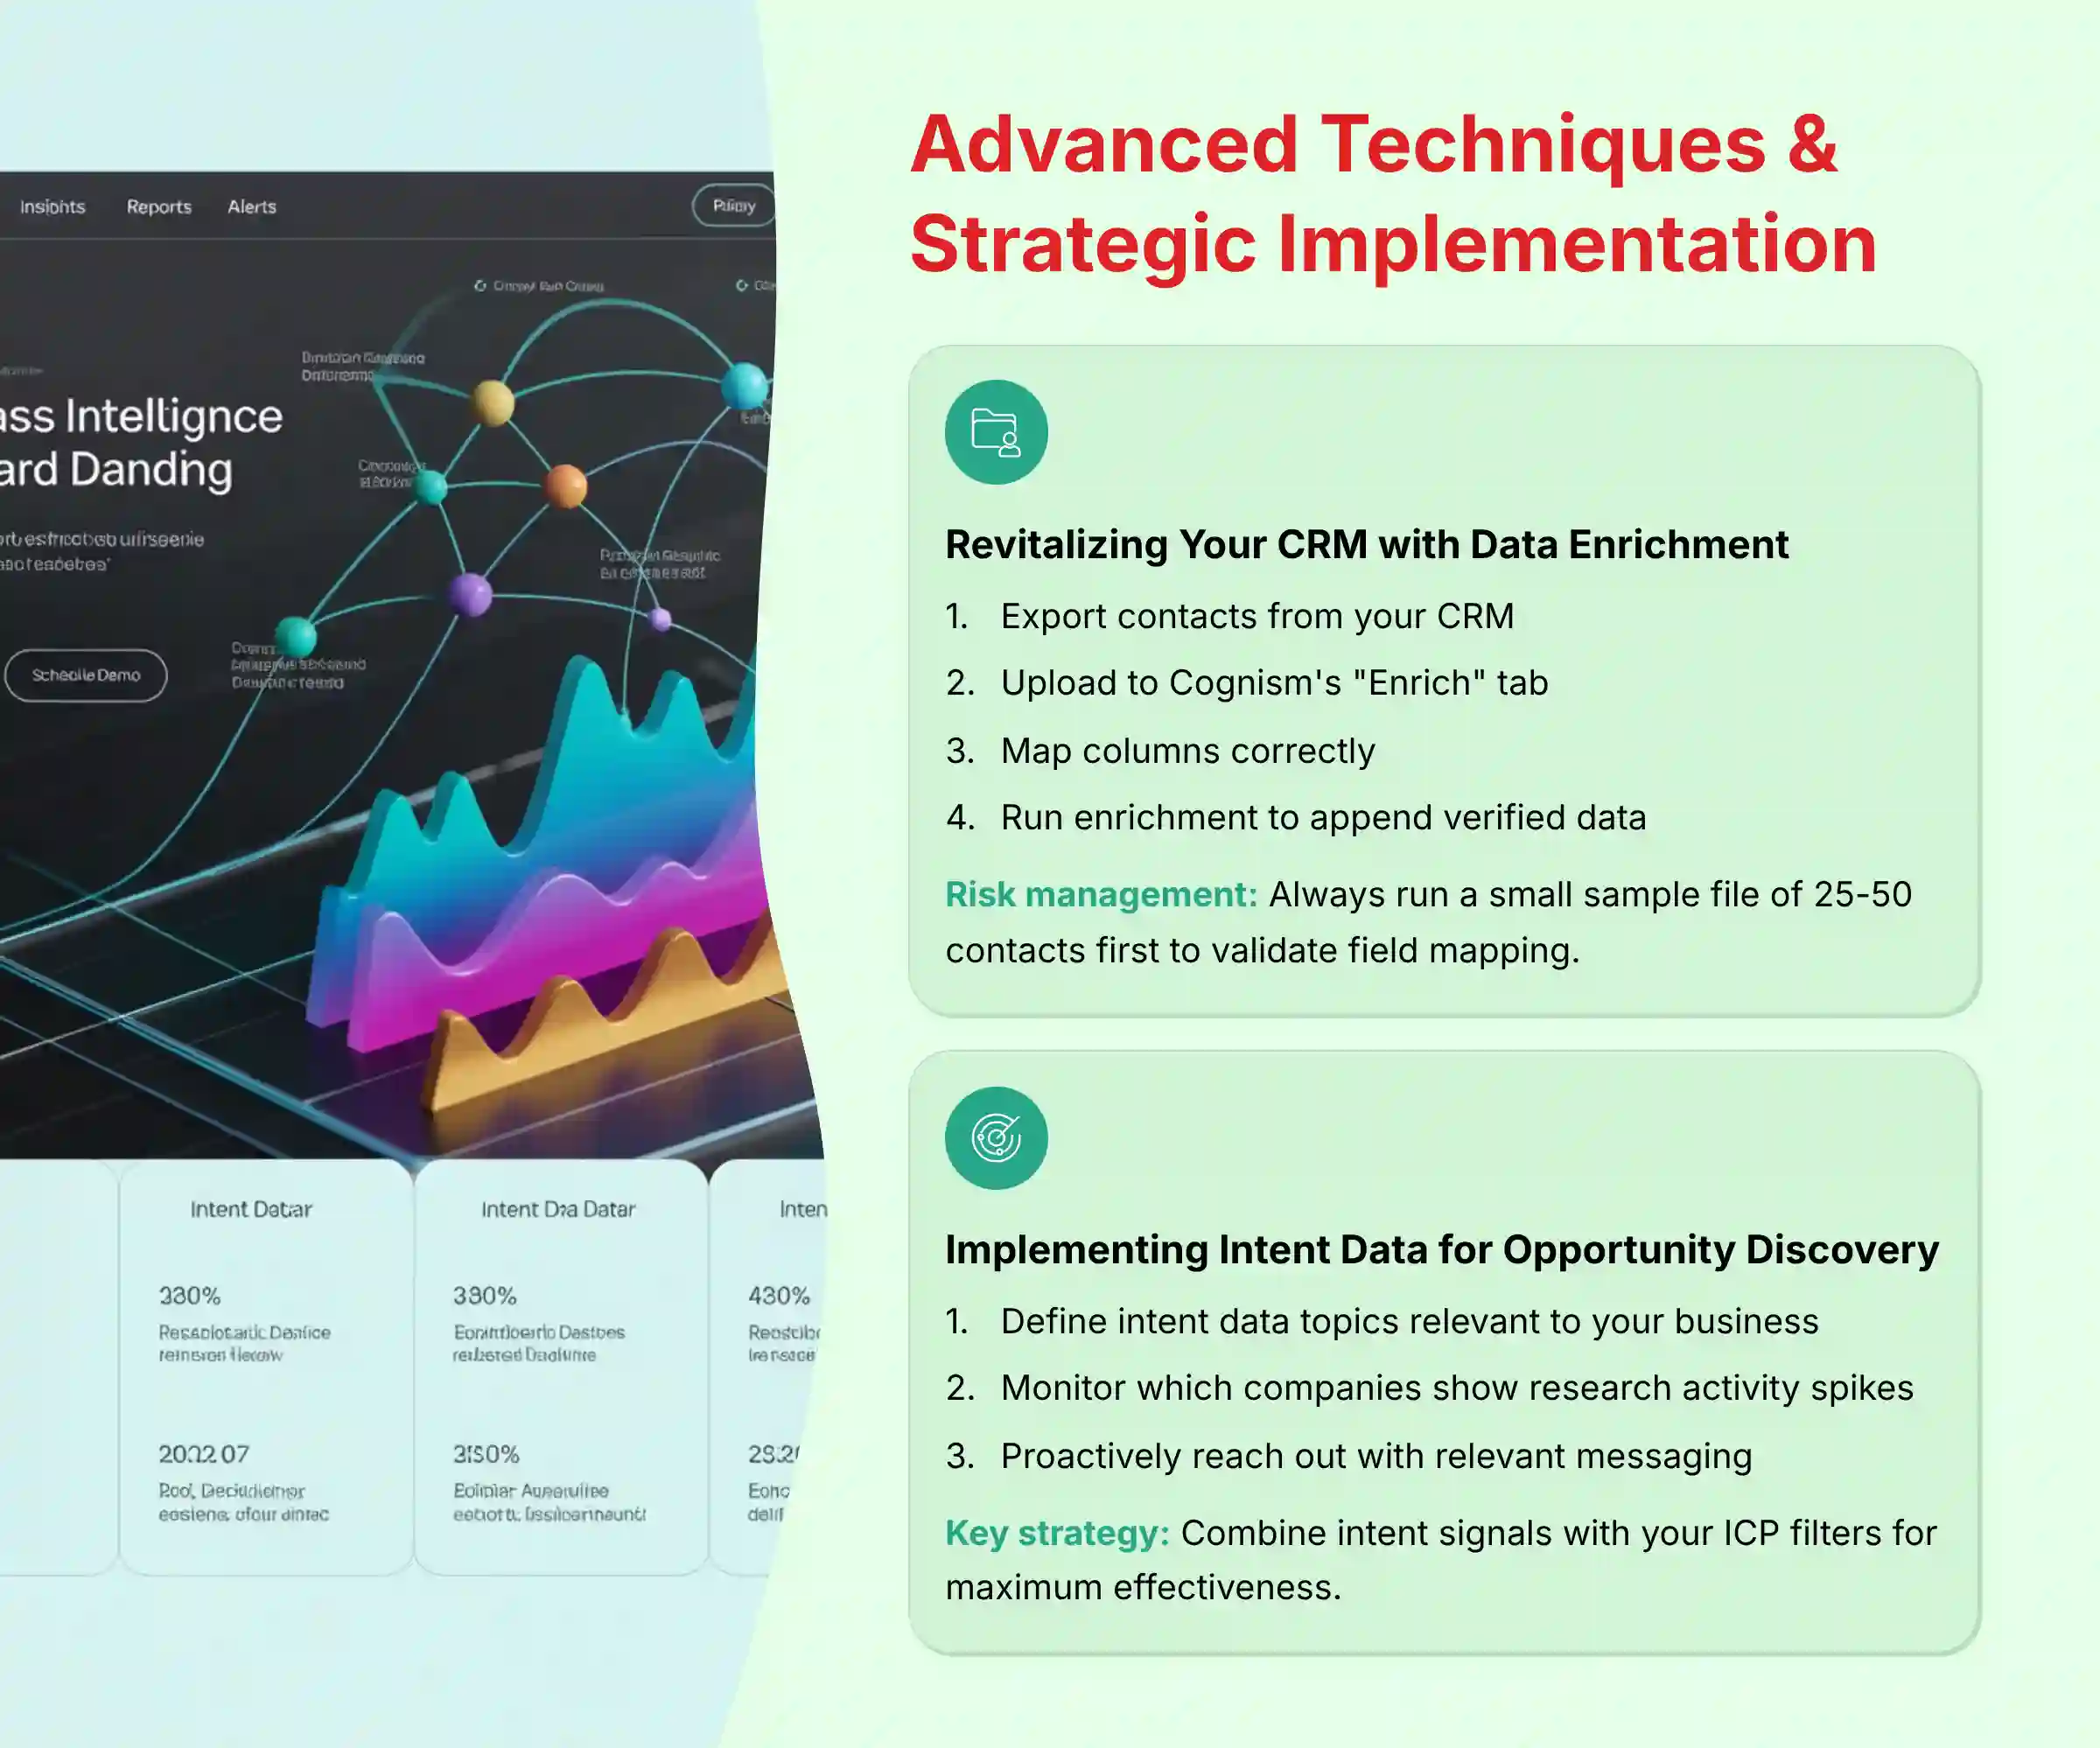Click the 'Key strategy:' label
This screenshot has width=2100, height=1748.
pos(1057,1533)
